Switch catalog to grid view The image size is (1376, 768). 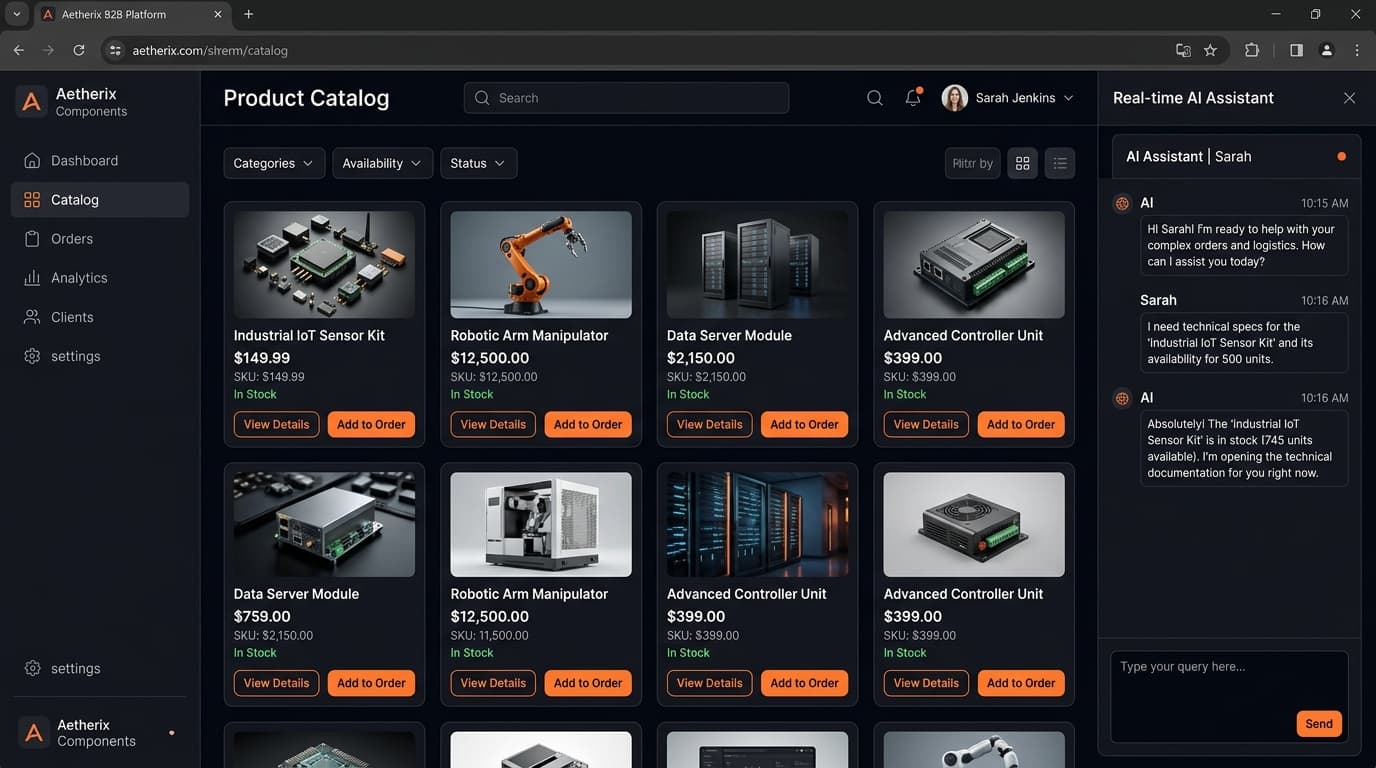point(1022,163)
